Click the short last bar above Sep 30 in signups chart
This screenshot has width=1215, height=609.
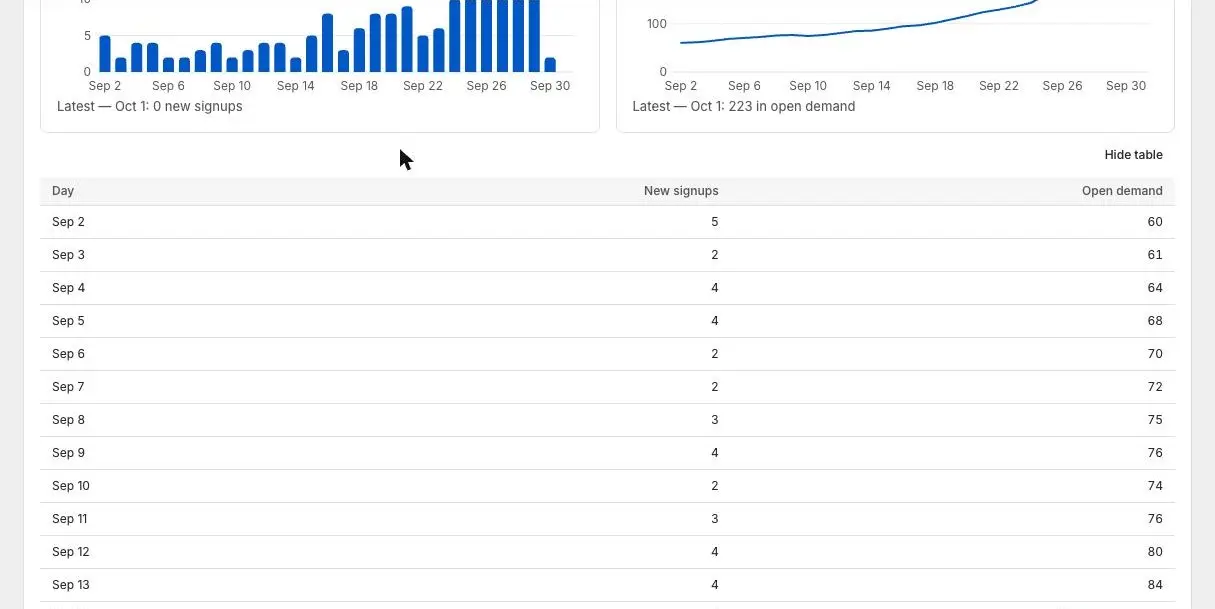coord(550,65)
